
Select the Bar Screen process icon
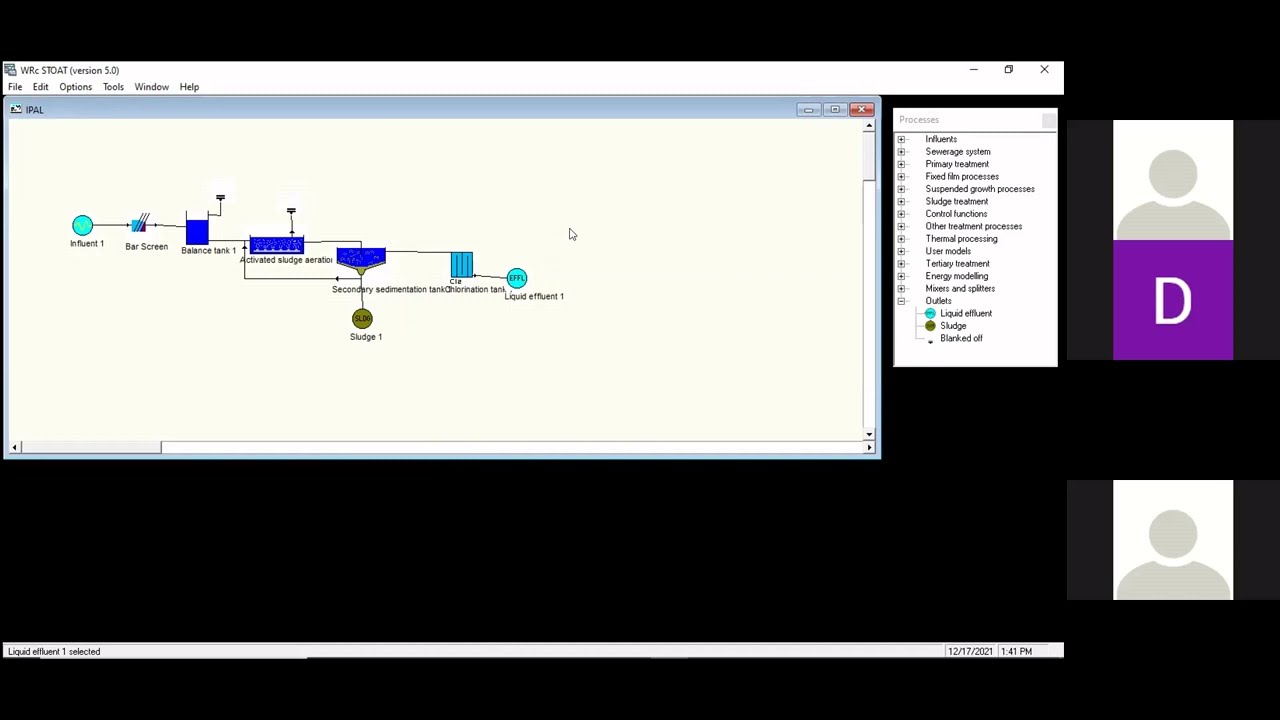pyautogui.click(x=140, y=223)
